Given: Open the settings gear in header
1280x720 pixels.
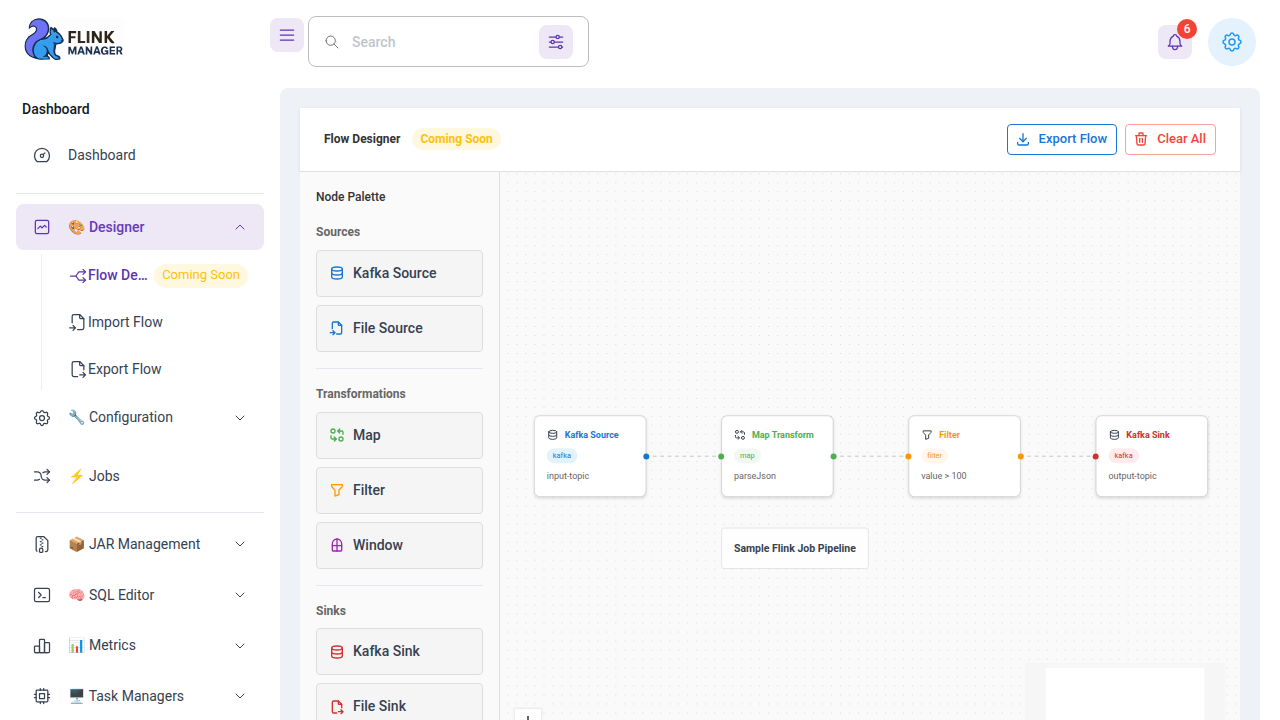Looking at the screenshot, I should (x=1232, y=42).
